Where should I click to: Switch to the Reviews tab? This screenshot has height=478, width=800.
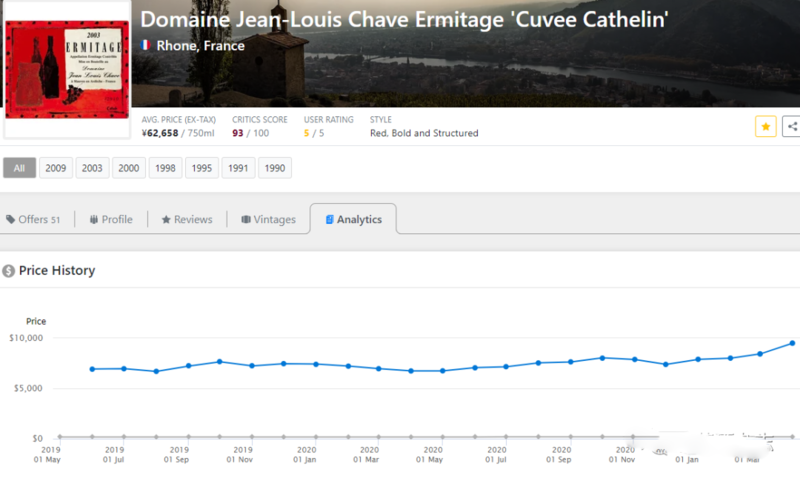[x=186, y=220]
